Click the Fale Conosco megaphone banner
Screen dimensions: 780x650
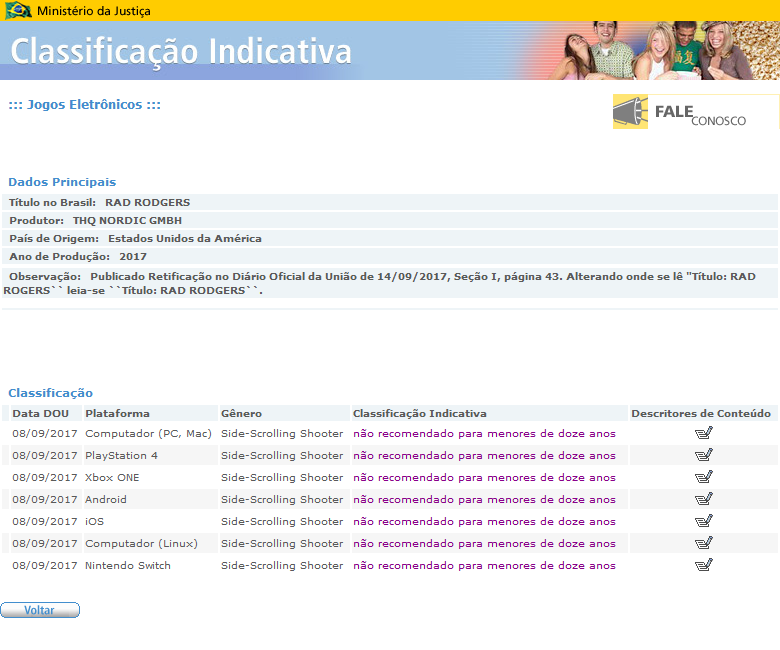695,112
